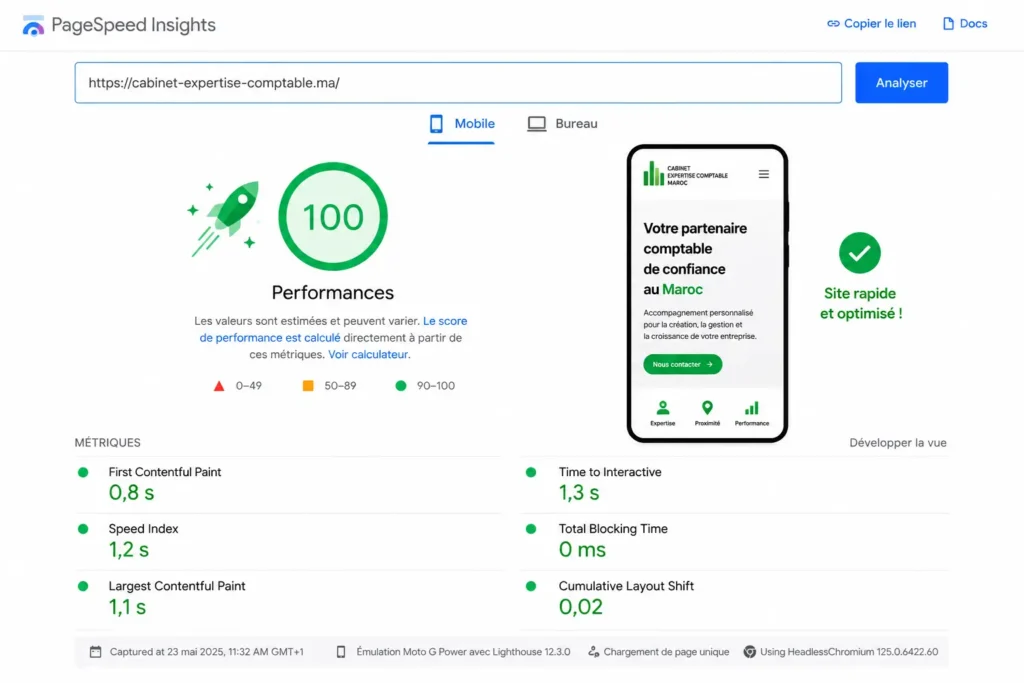The height and width of the screenshot is (683, 1024).
Task: Click the Speed Index green dot
Action: point(83,529)
